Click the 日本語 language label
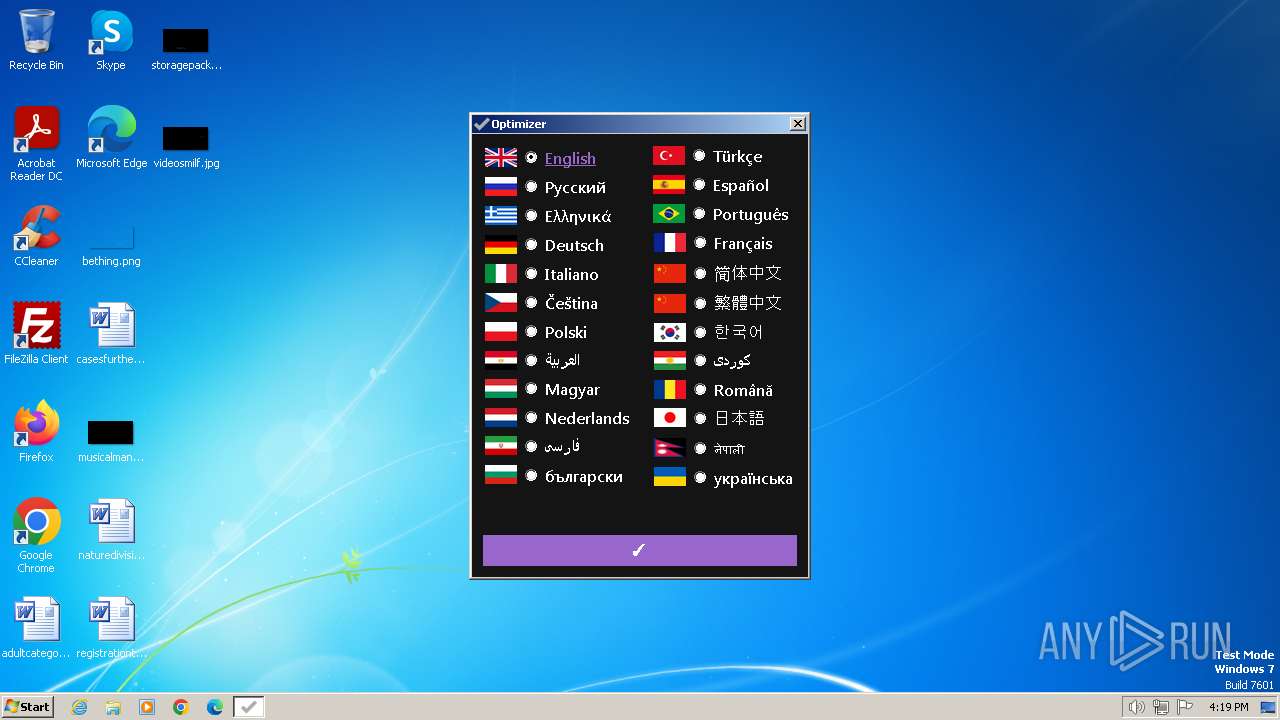This screenshot has width=1280, height=720. 739,419
